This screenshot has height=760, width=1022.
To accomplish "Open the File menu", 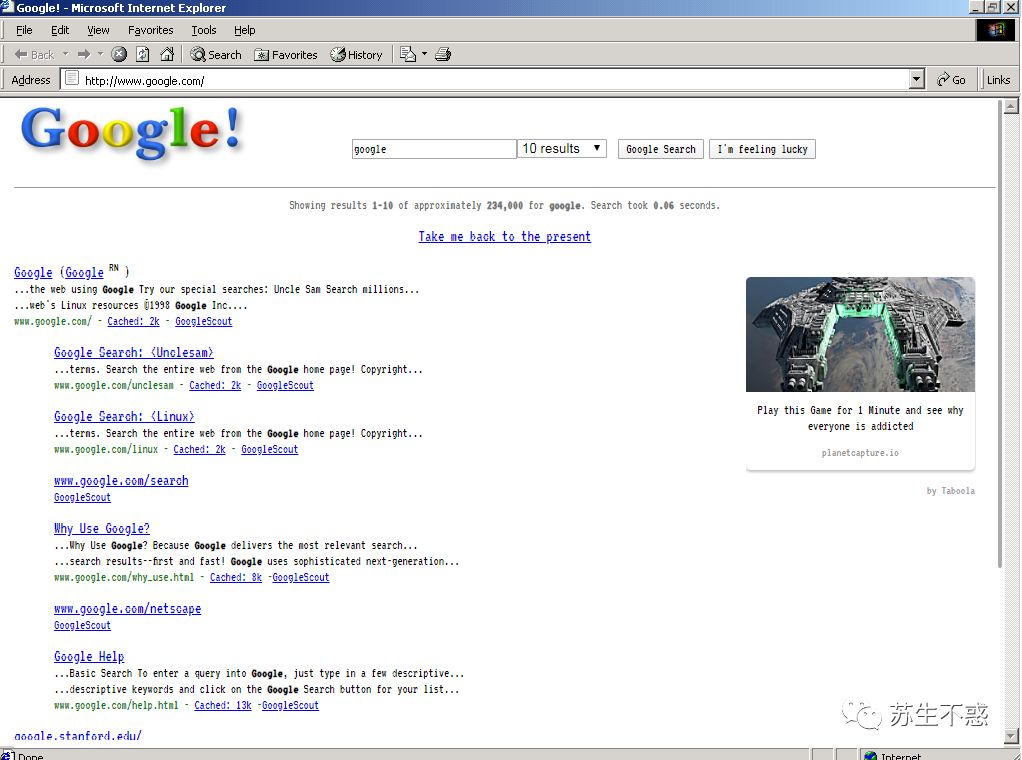I will coord(24,30).
